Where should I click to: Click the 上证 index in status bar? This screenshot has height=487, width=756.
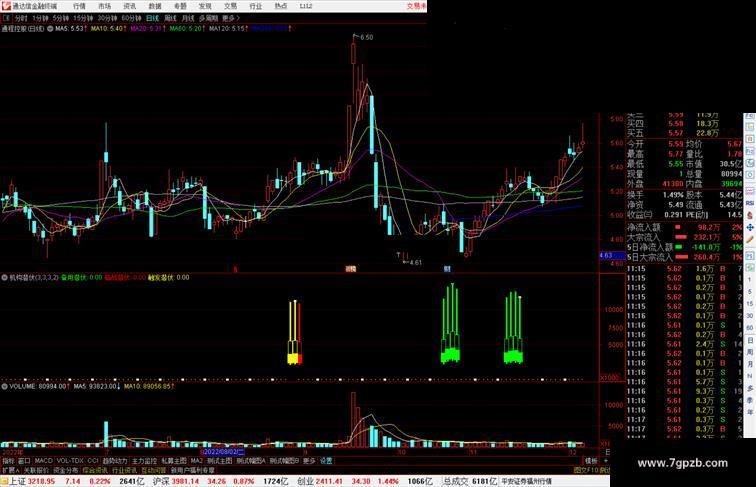point(18,481)
